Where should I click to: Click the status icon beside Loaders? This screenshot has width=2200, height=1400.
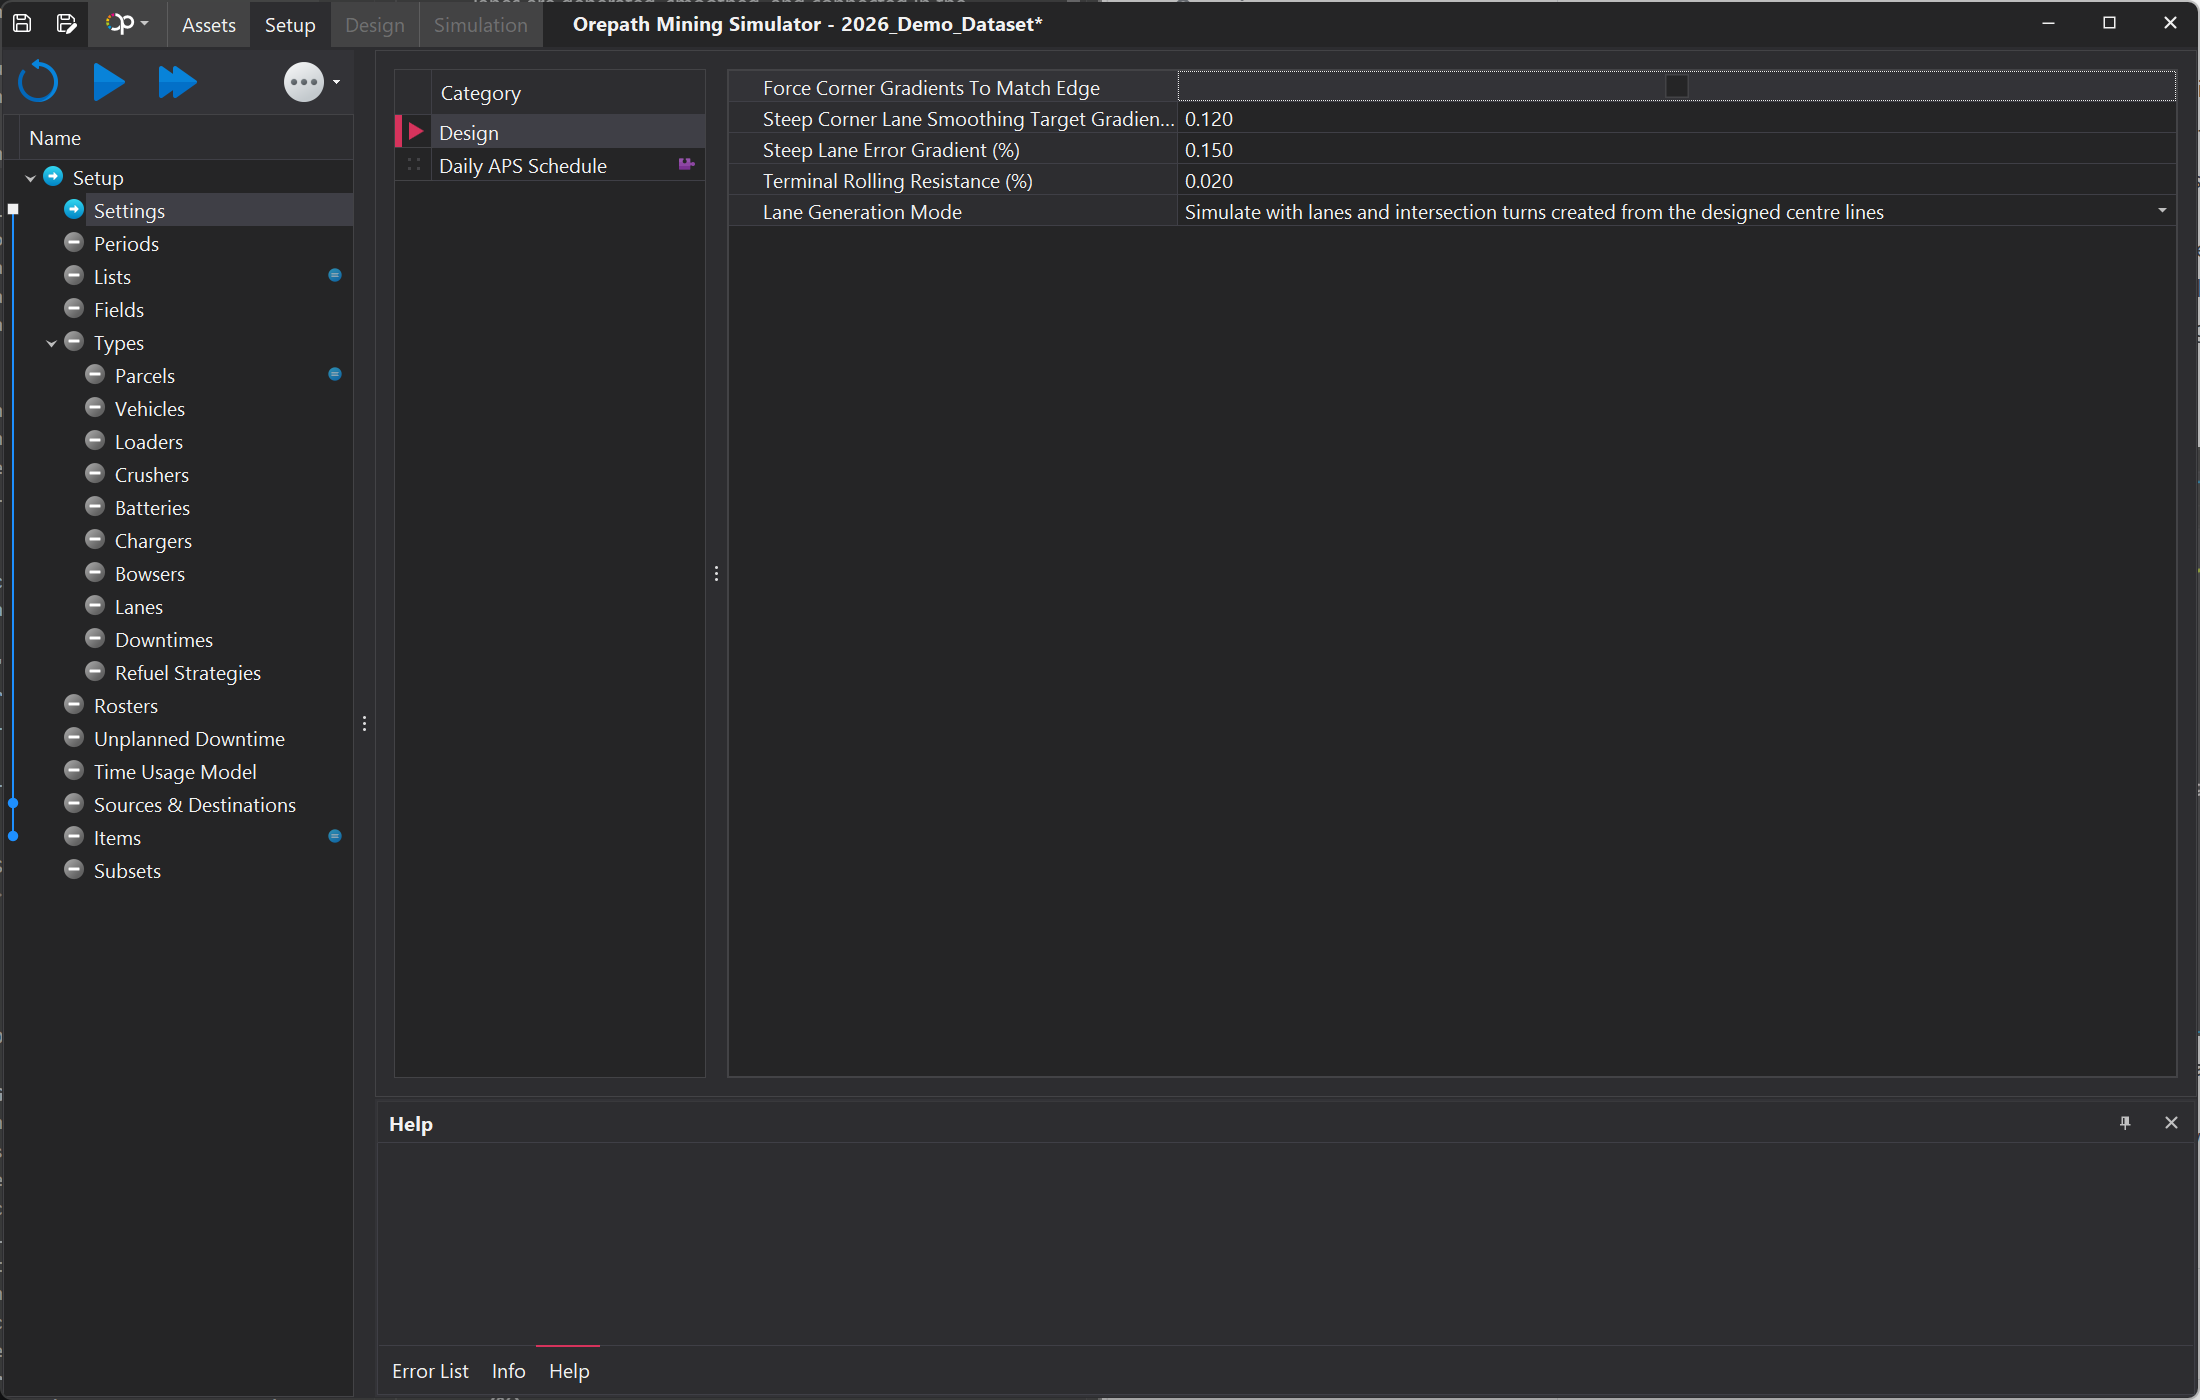point(95,441)
